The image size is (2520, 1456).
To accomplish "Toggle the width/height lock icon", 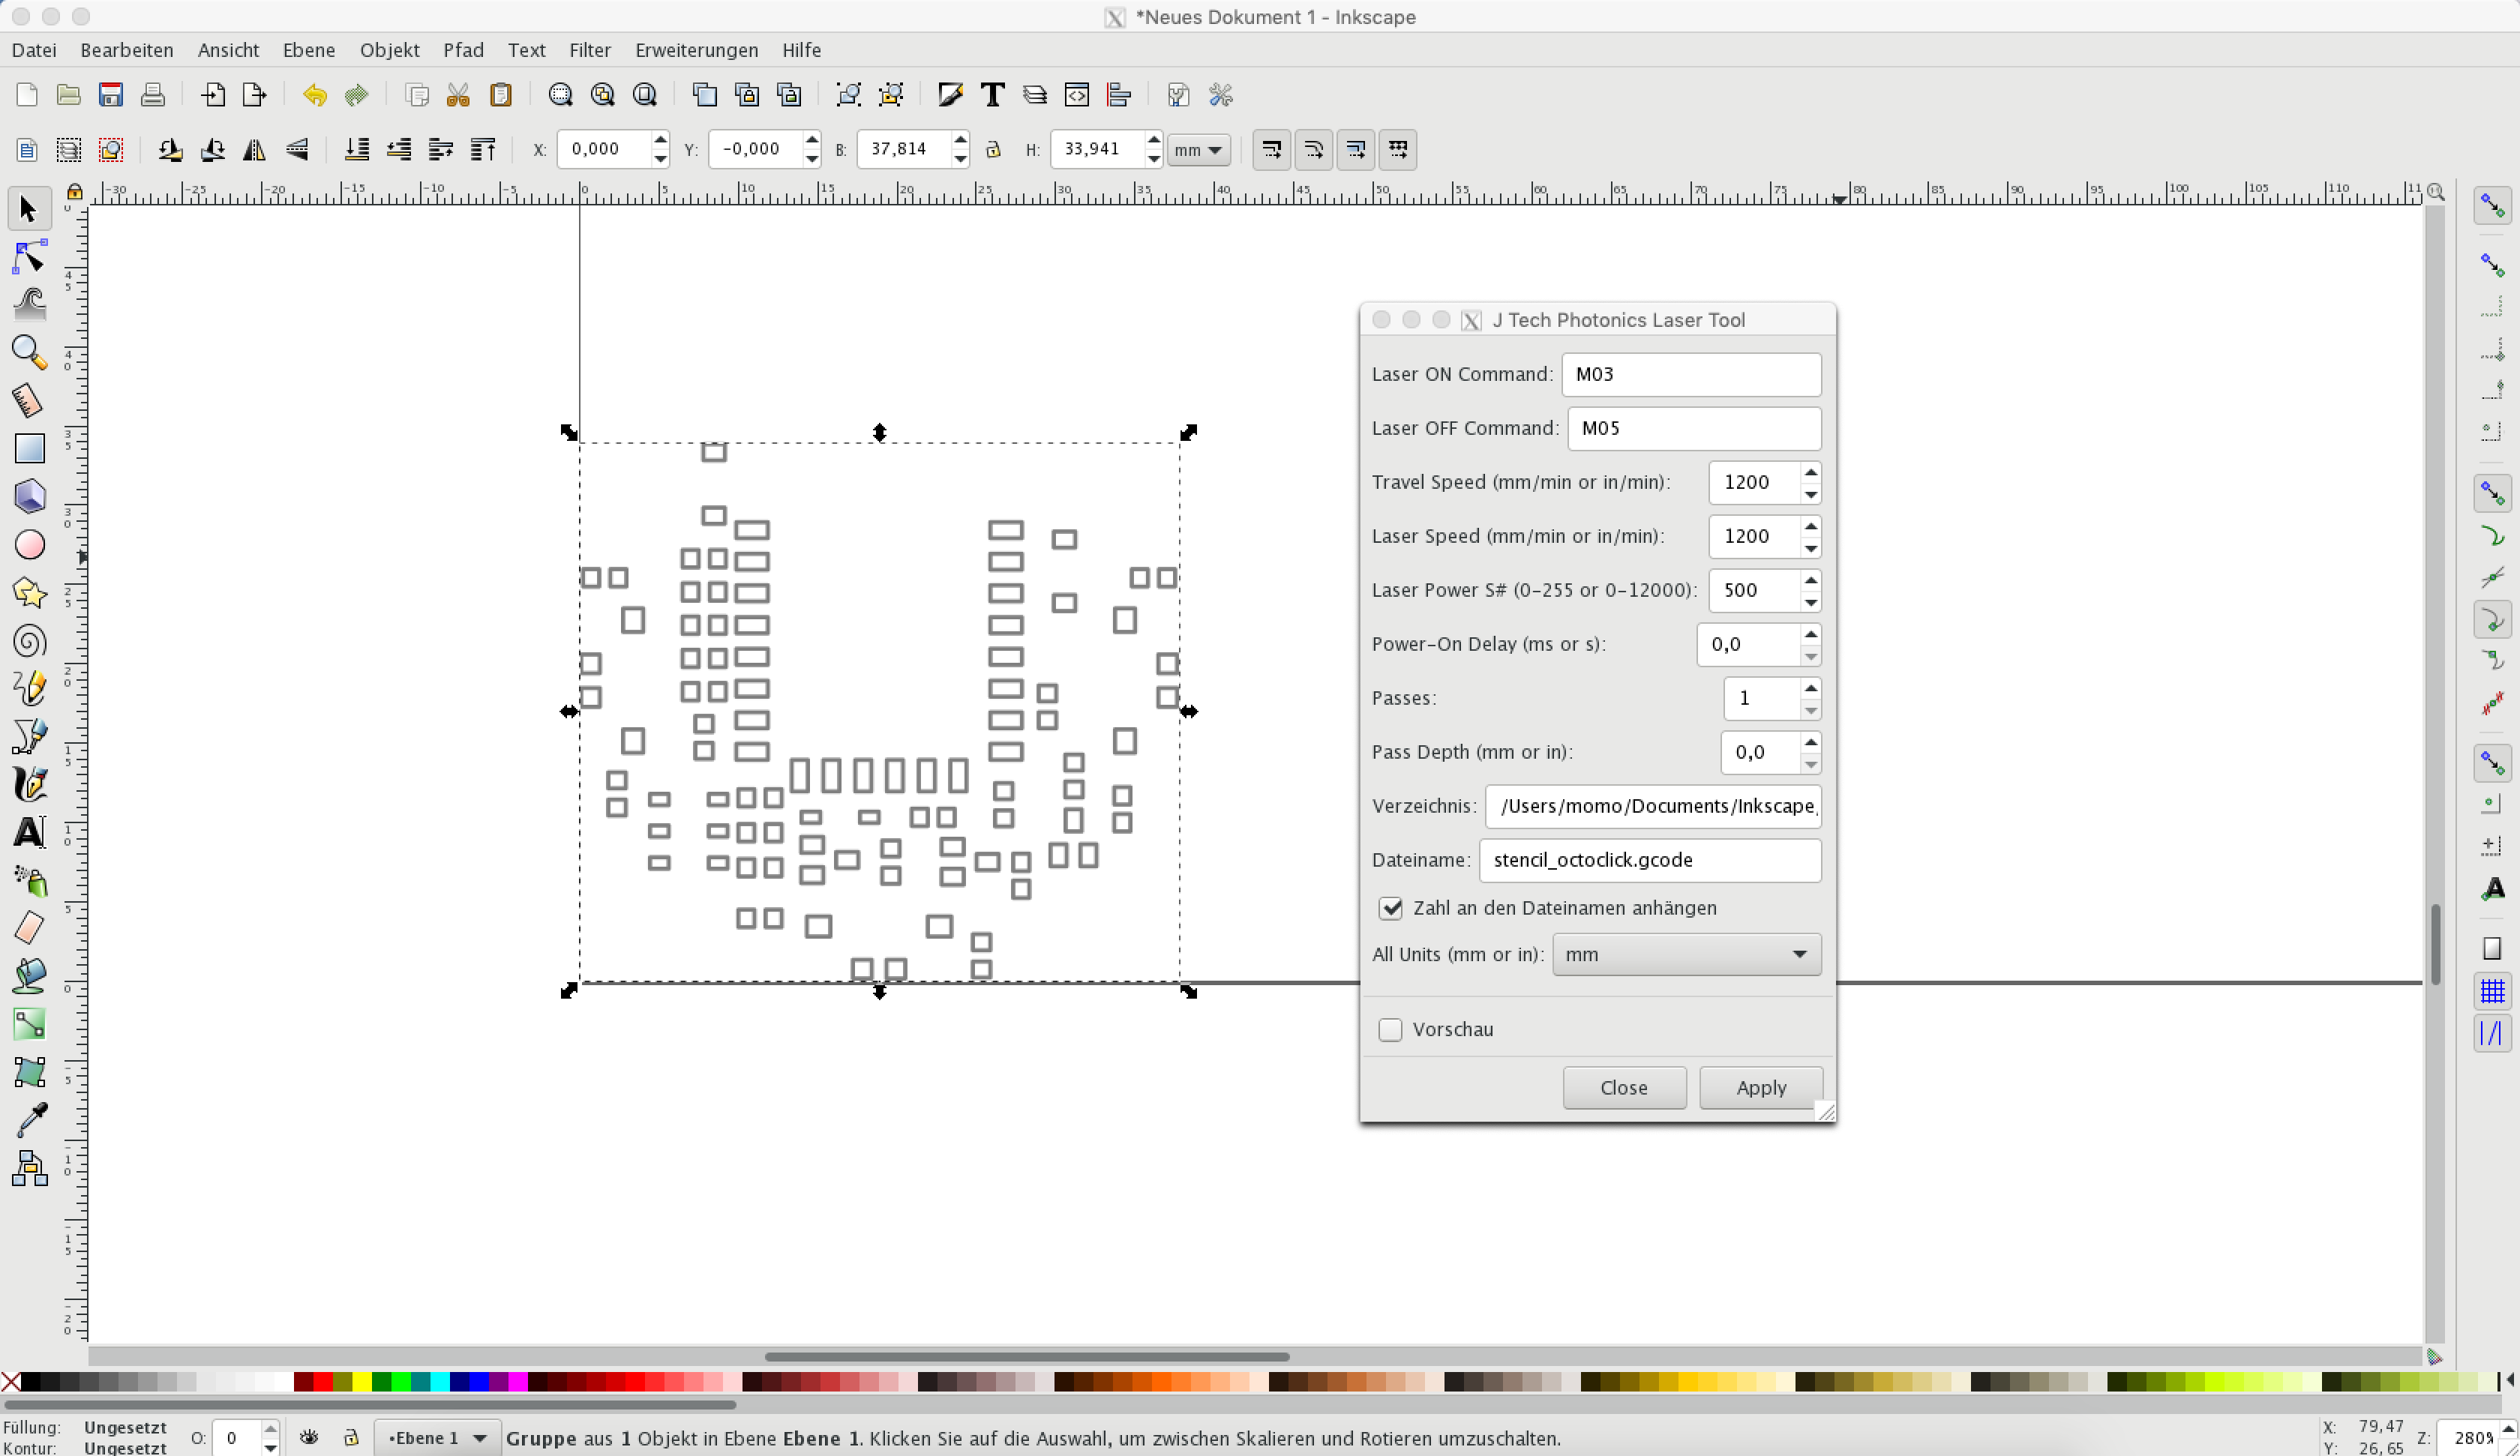I will (993, 149).
